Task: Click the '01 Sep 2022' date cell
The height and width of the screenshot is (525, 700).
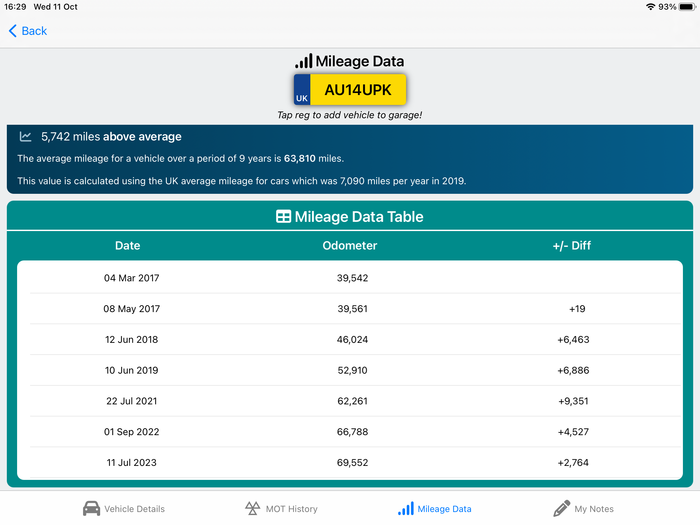Action: click(132, 432)
